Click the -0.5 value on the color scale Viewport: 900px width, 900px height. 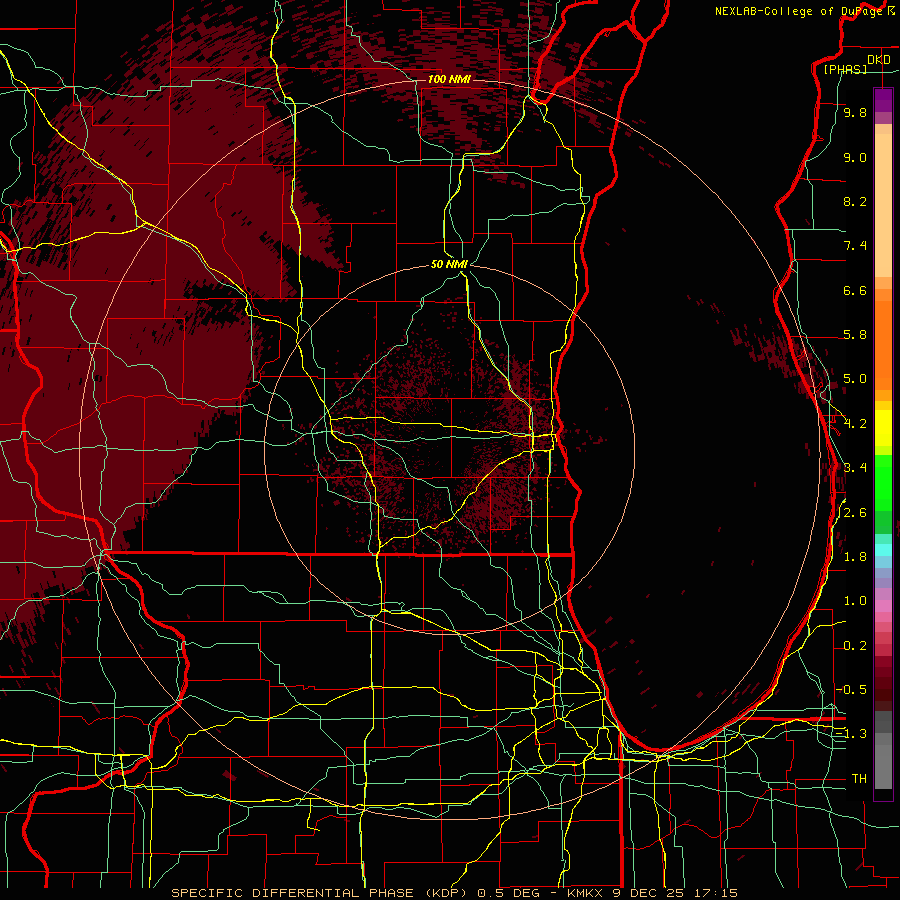pos(852,689)
